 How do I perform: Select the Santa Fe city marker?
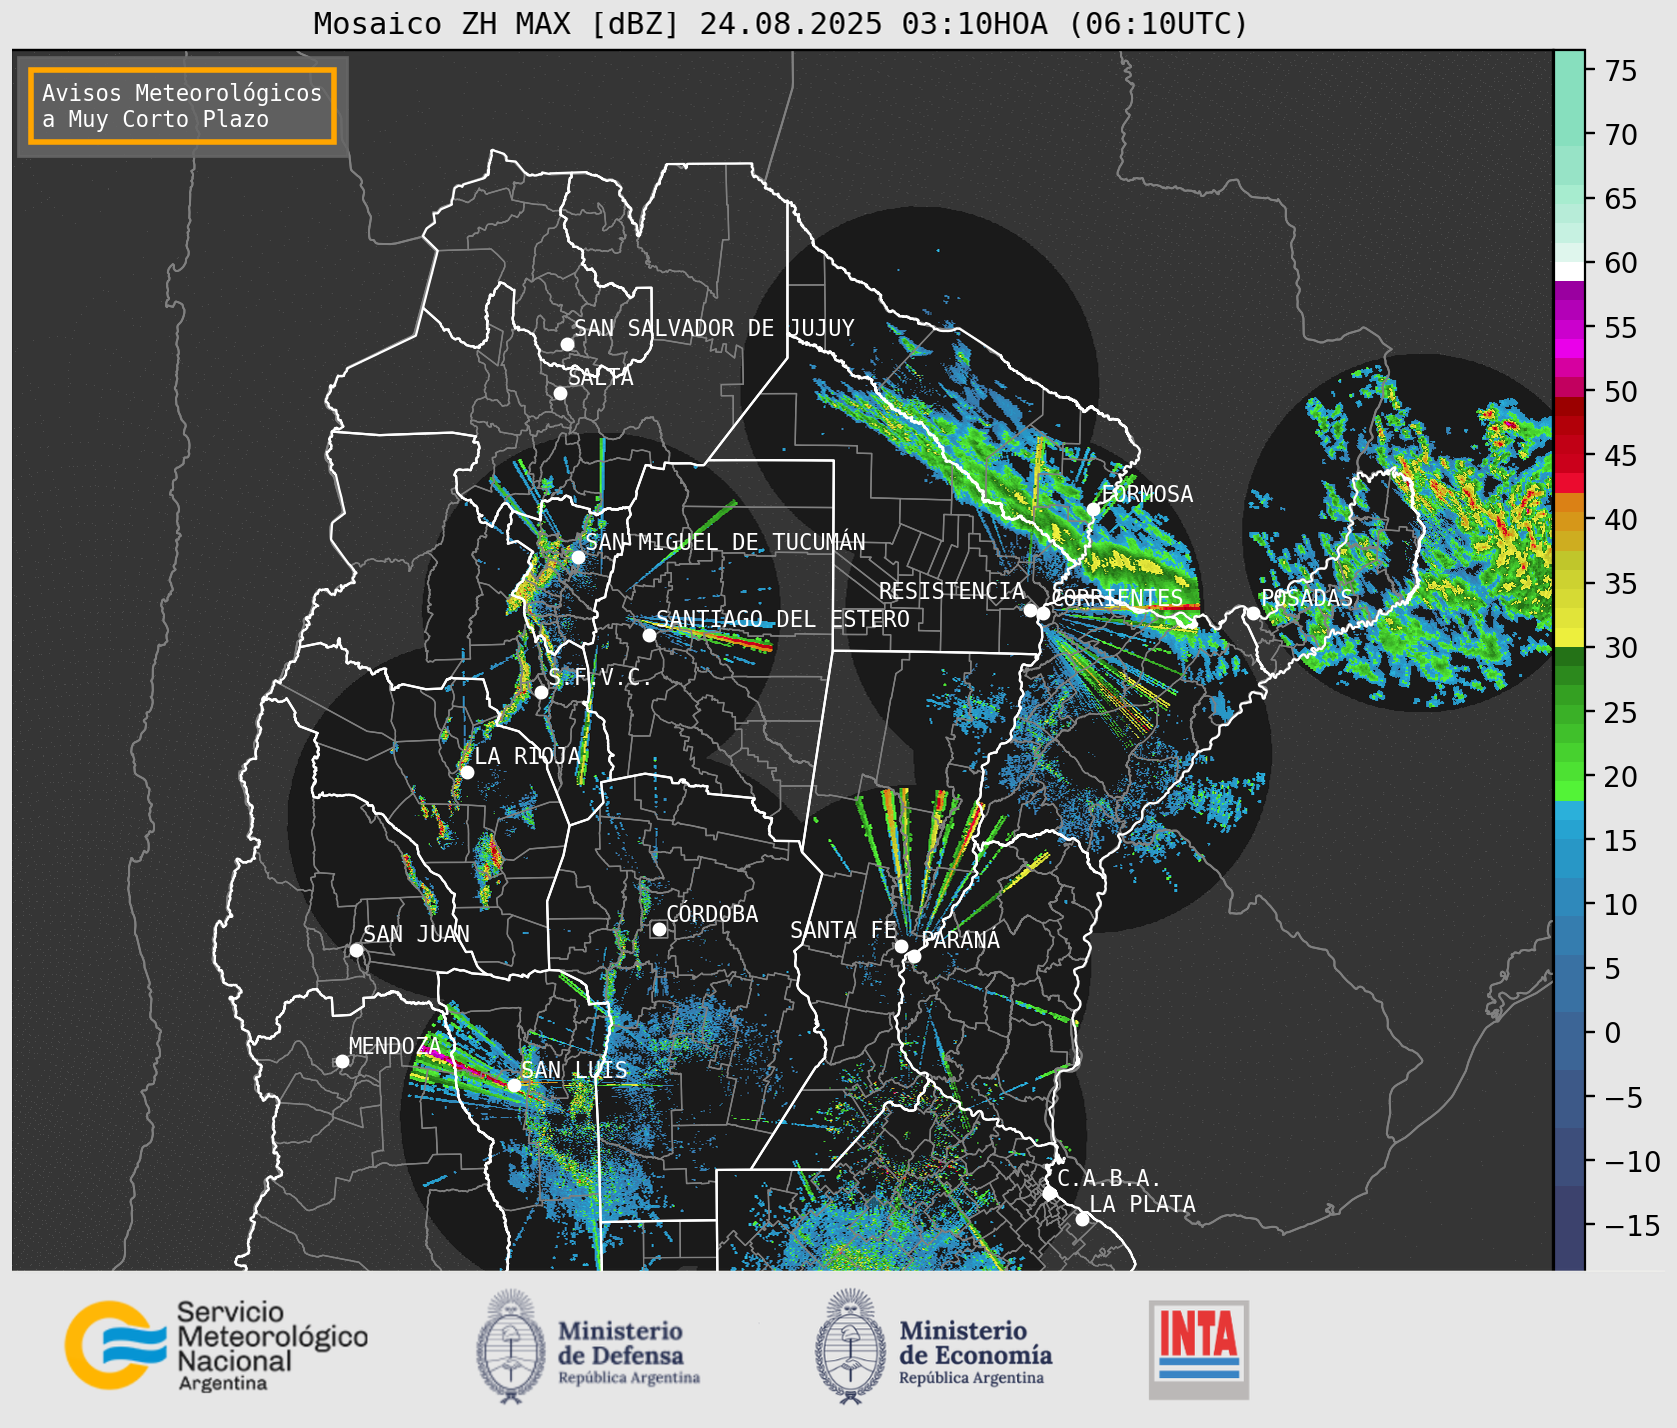(x=901, y=946)
